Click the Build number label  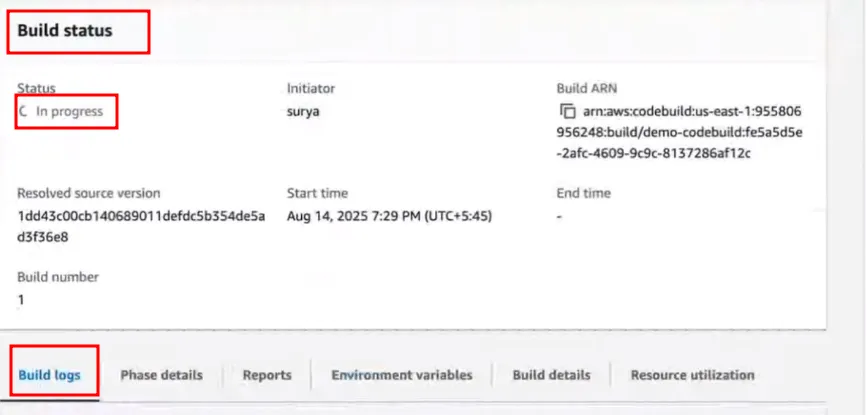pos(58,277)
